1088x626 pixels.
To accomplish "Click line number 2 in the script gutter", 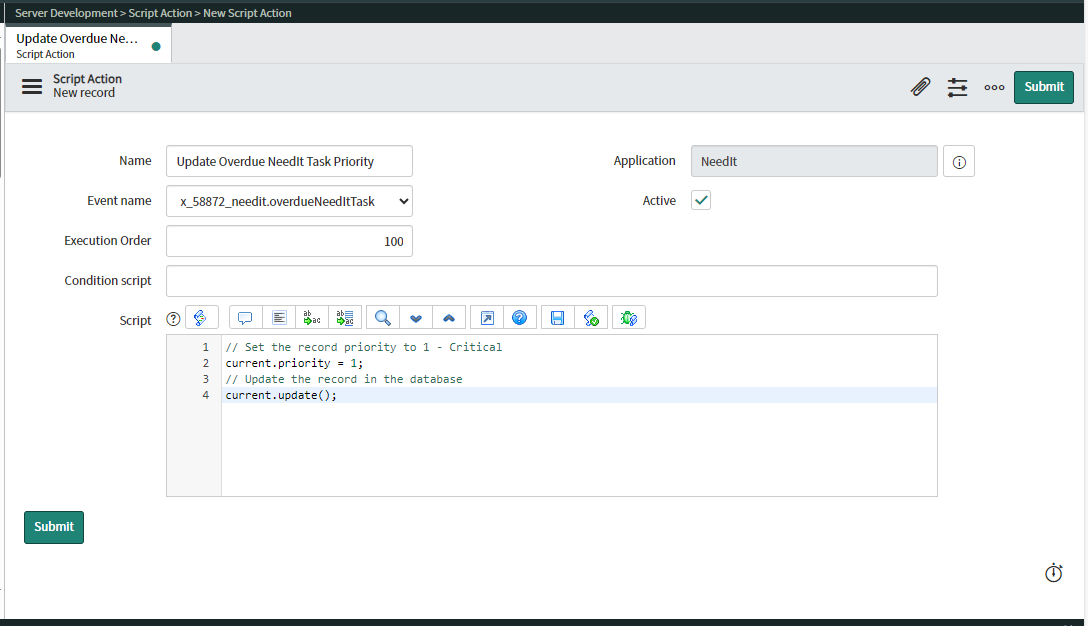I will (x=205, y=363).
